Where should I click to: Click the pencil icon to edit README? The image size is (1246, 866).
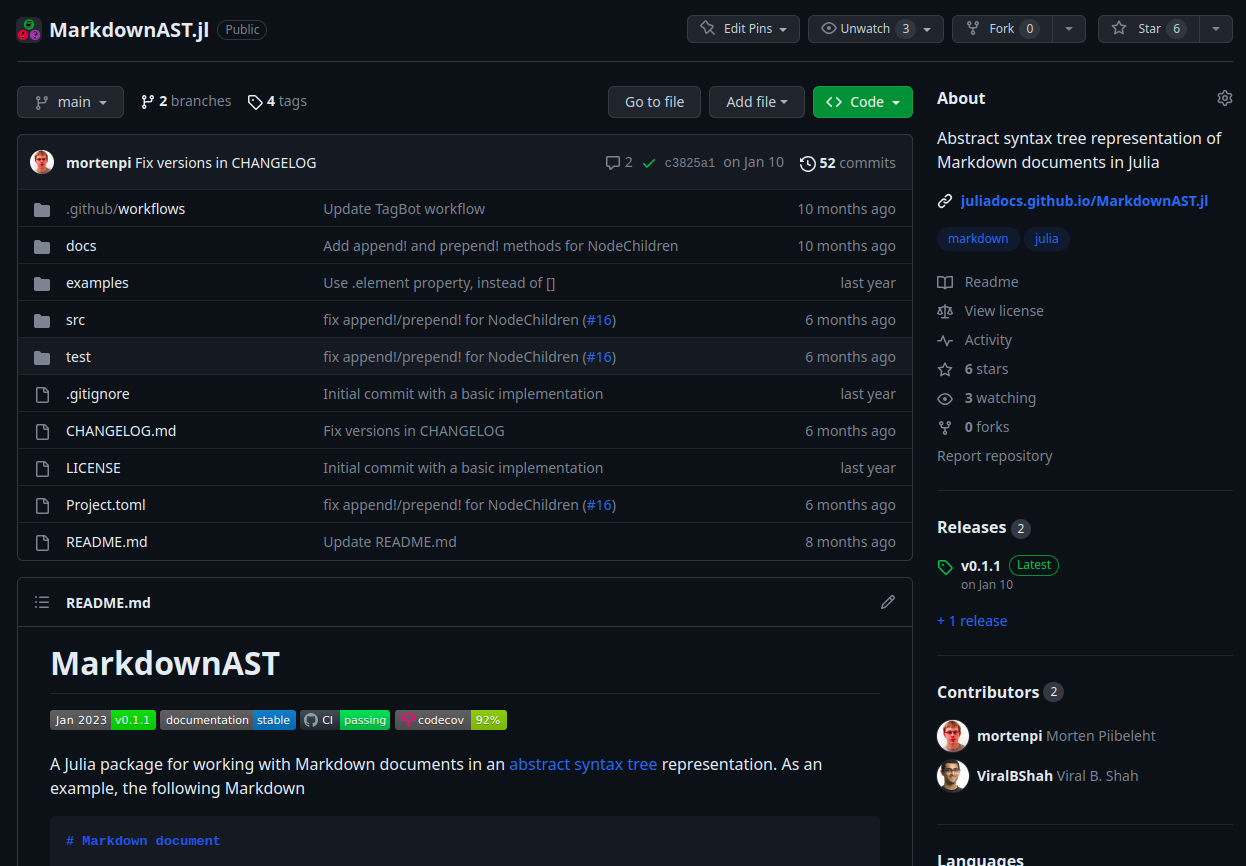point(887,602)
